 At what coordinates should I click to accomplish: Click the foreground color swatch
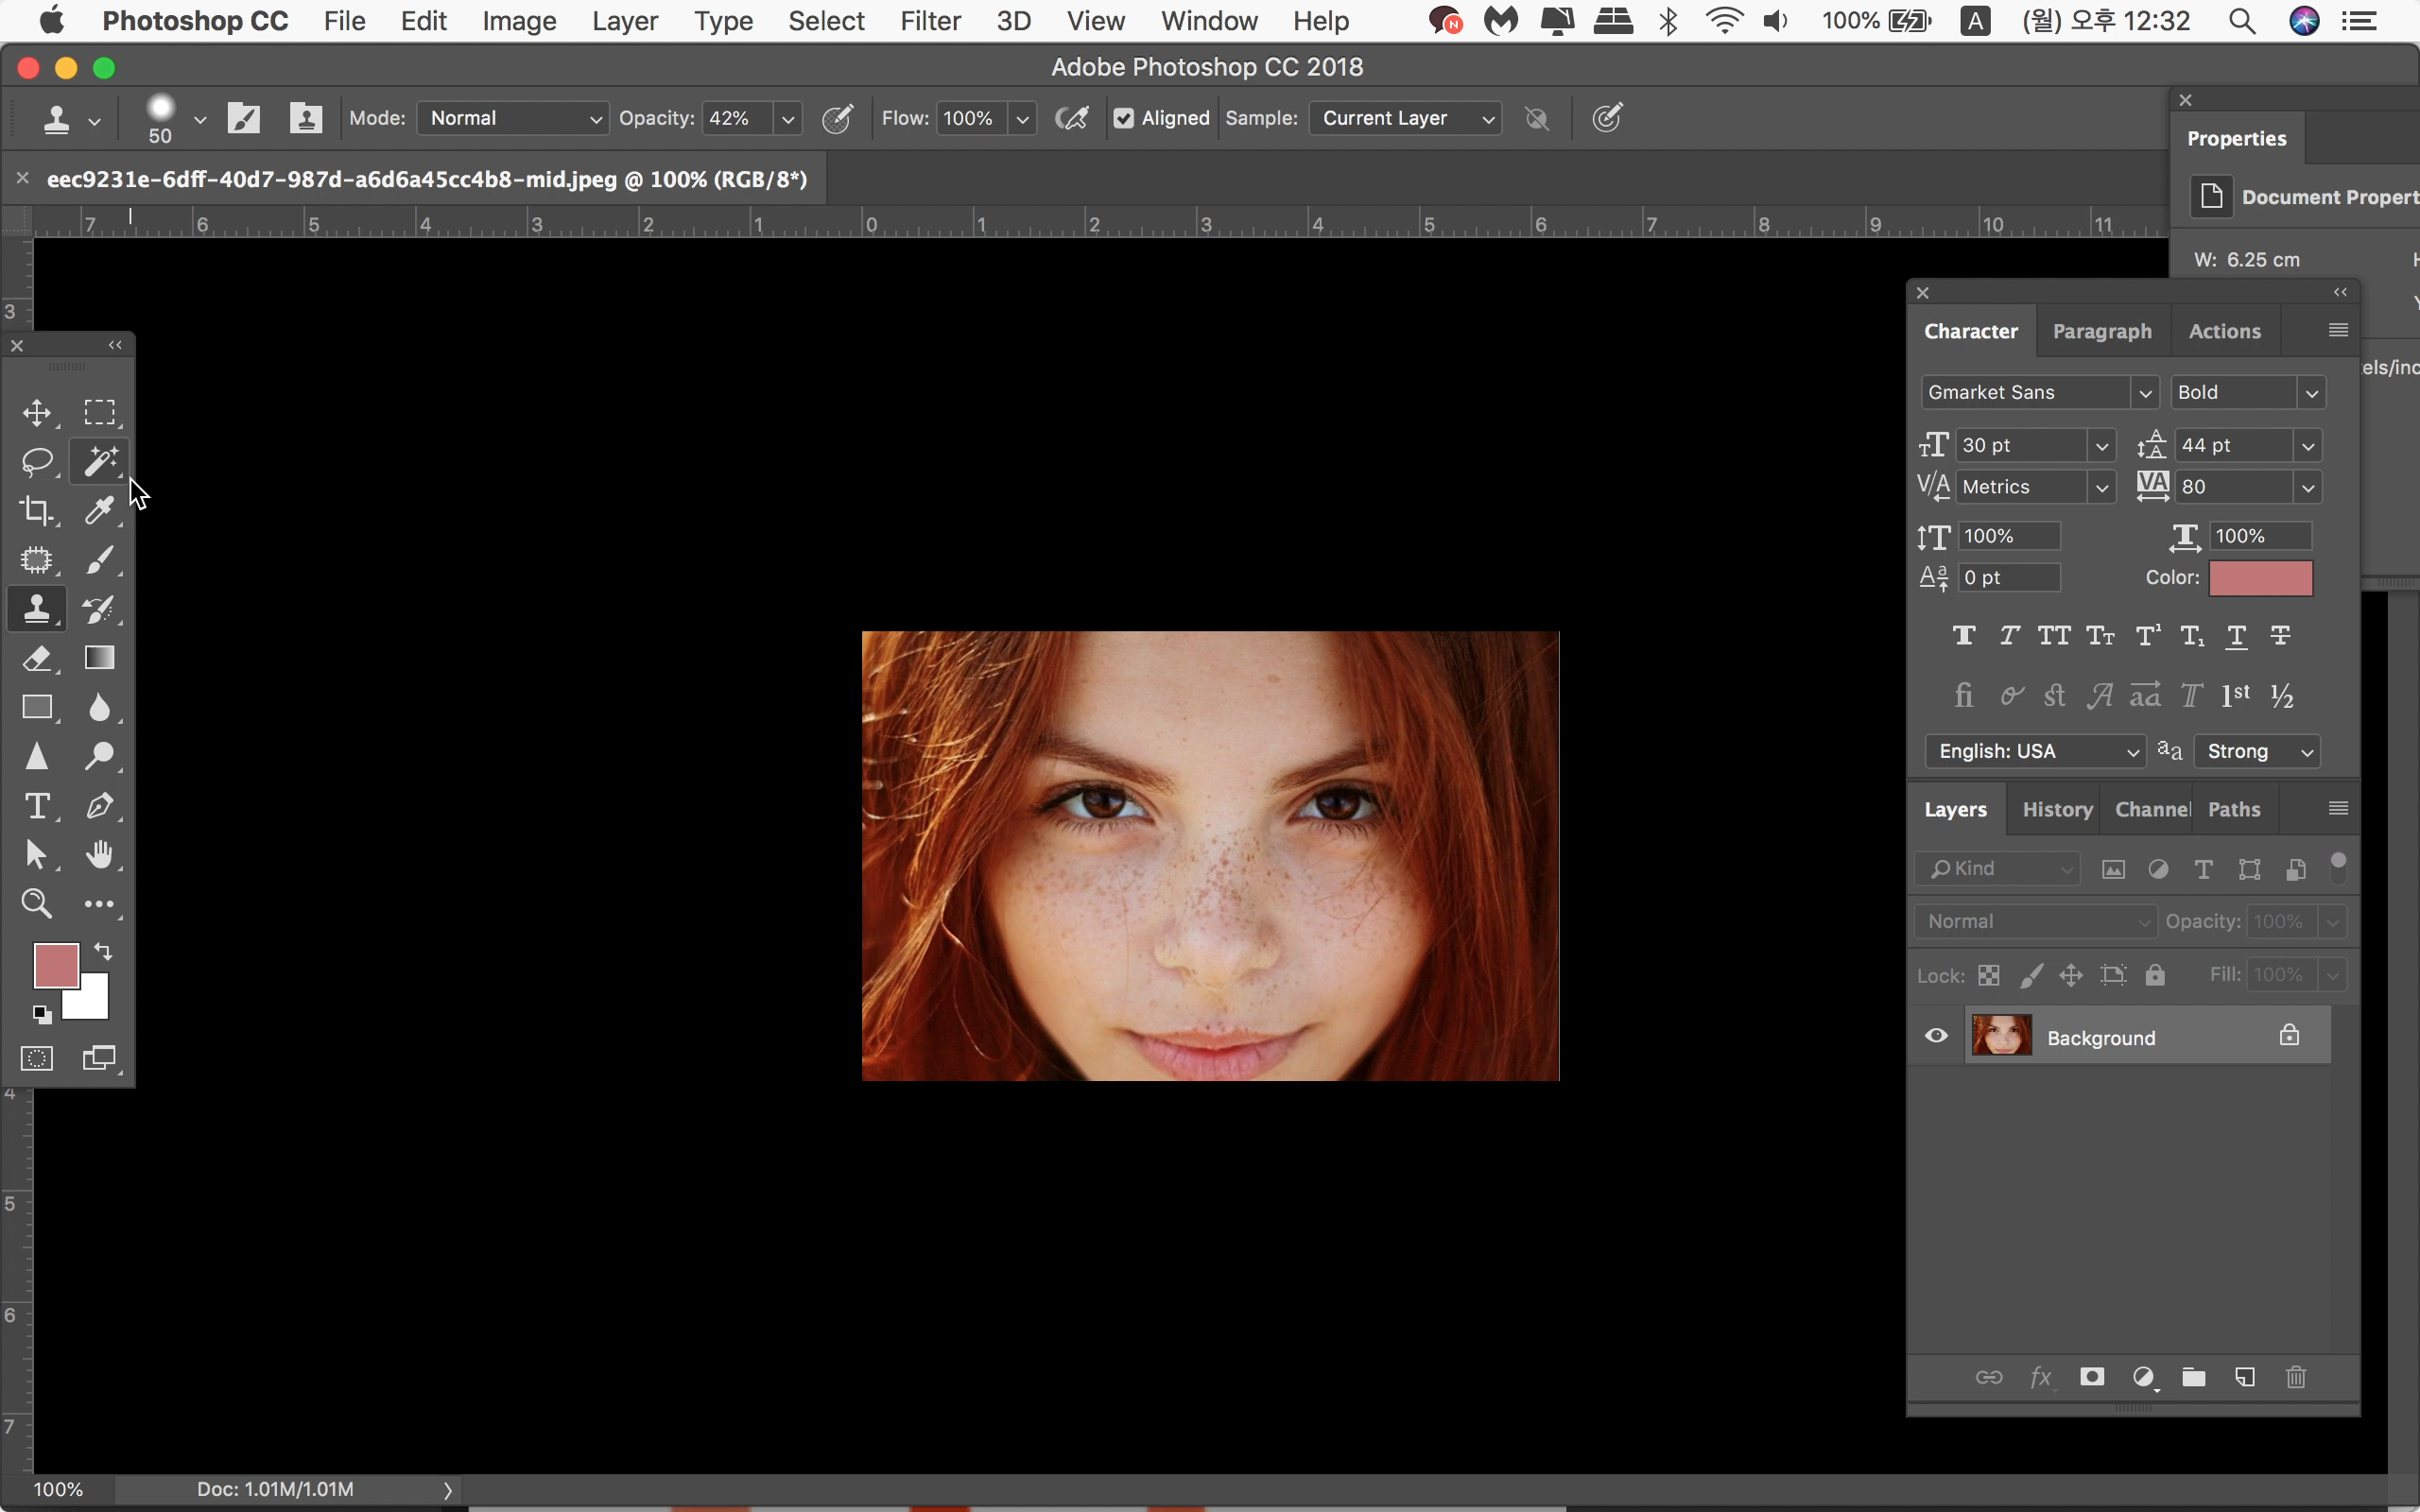tap(54, 964)
